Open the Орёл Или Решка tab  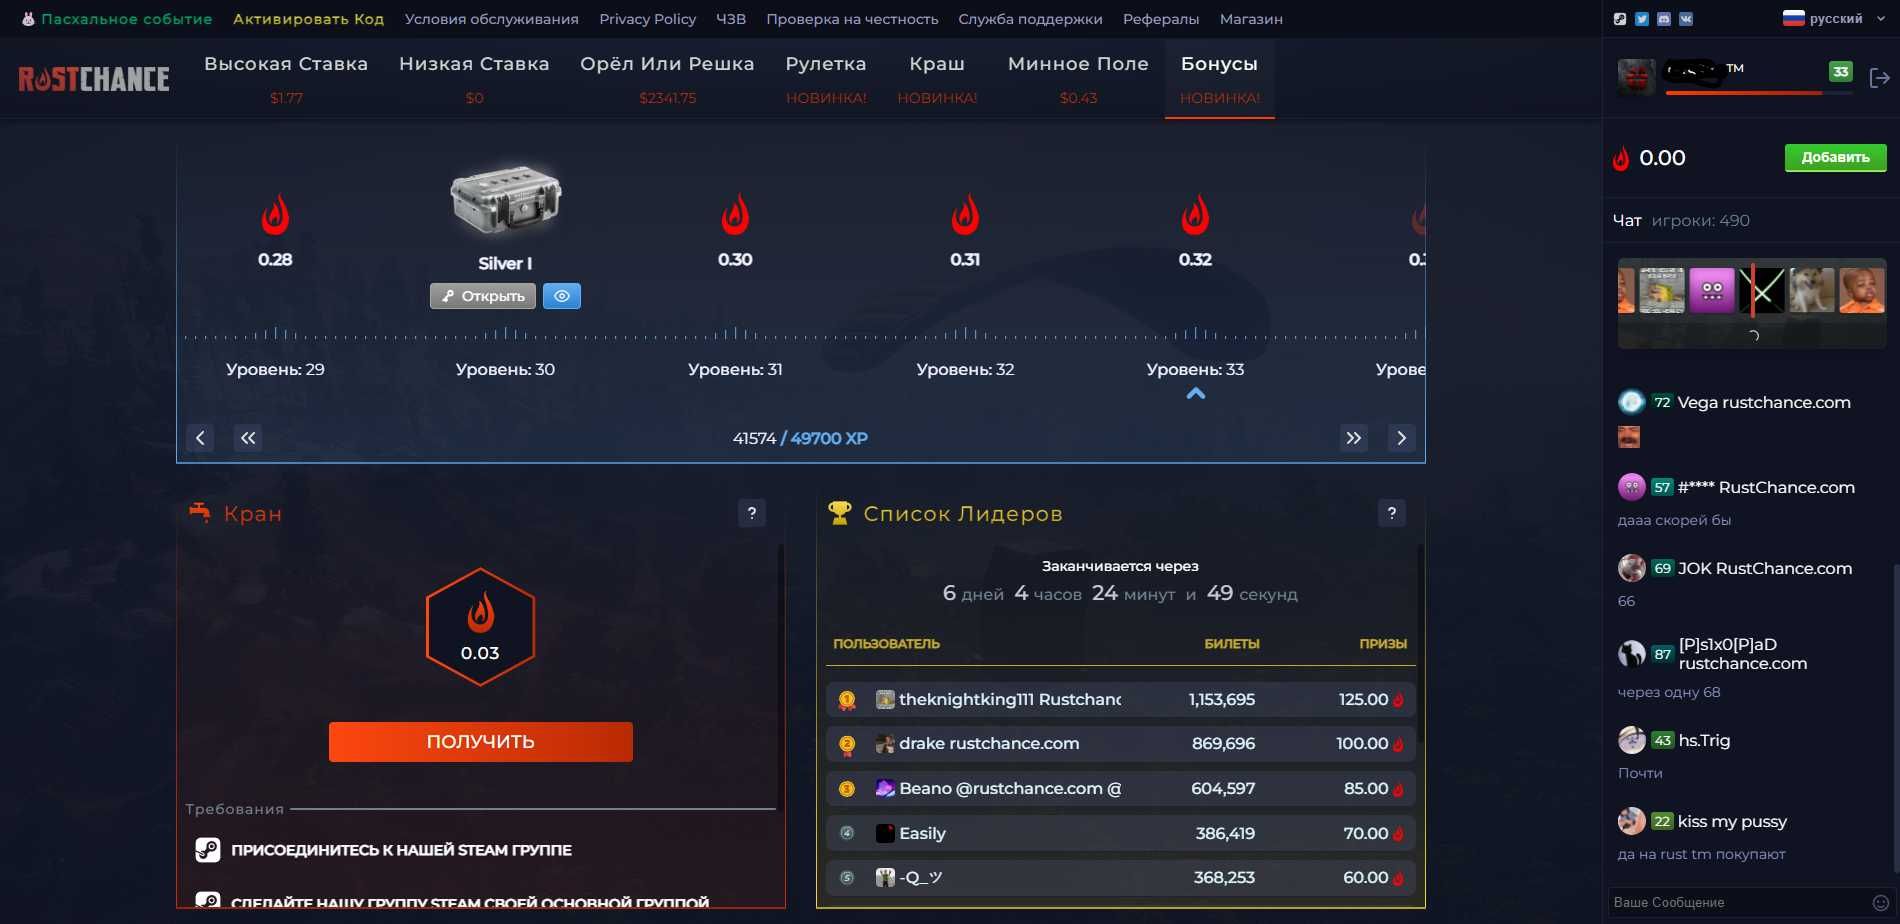tap(667, 79)
